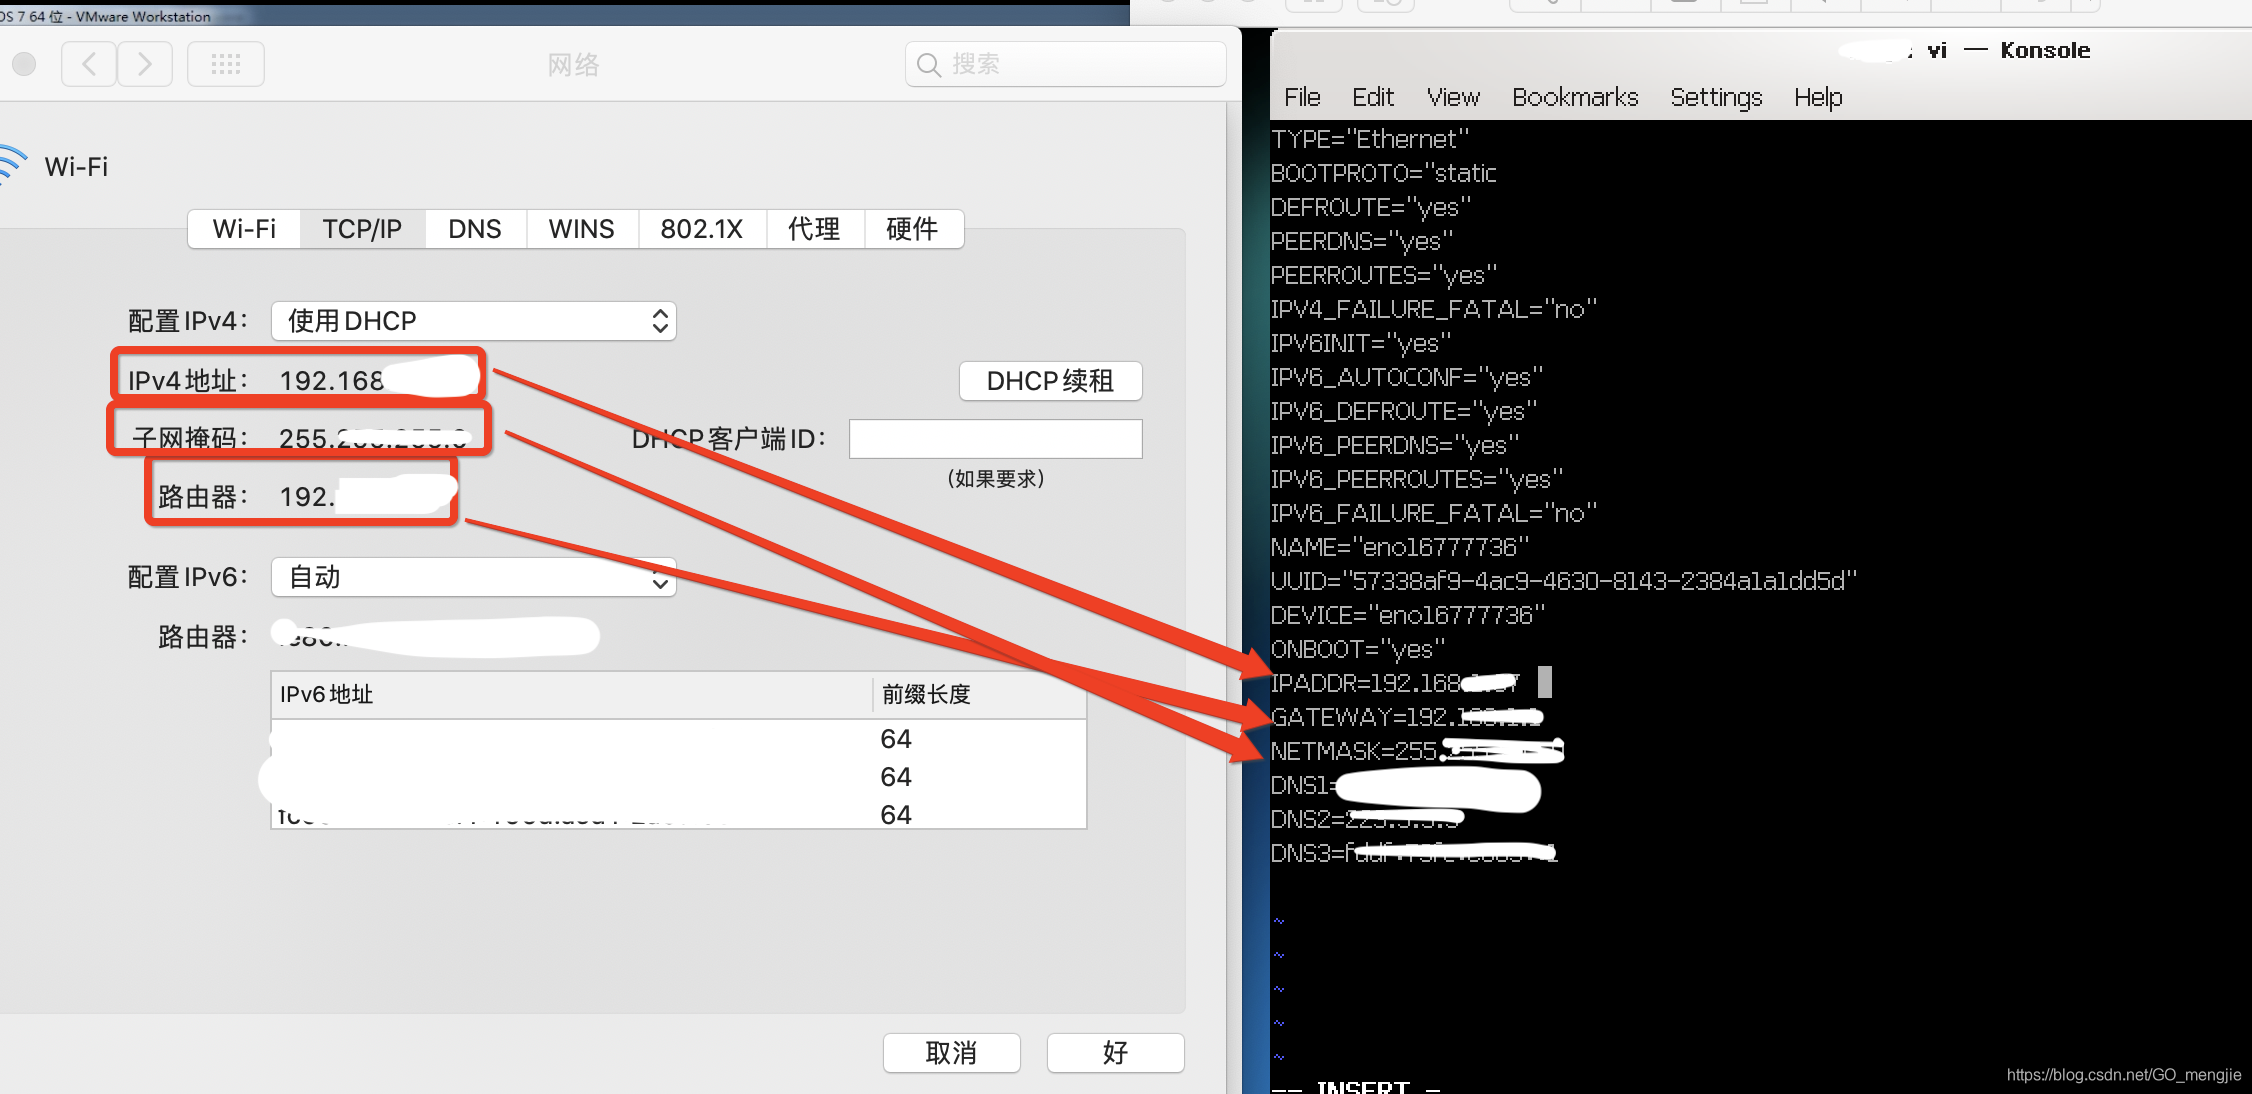The width and height of the screenshot is (2252, 1094).
Task: Open the WINS tab
Action: tap(581, 229)
